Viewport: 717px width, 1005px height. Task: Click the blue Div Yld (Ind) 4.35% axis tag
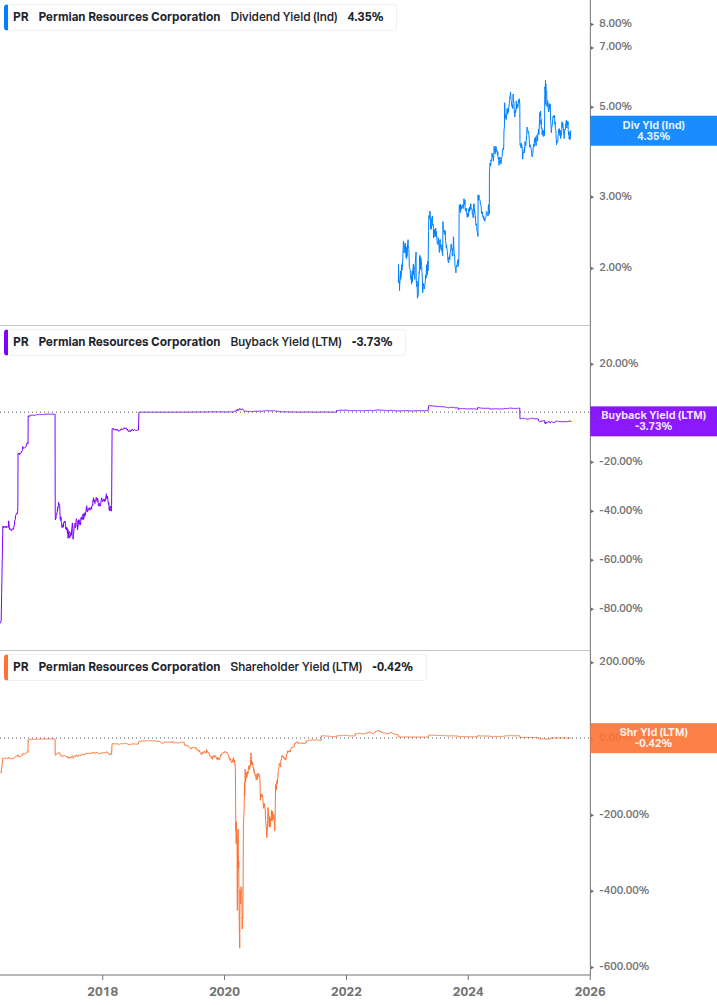coord(654,131)
